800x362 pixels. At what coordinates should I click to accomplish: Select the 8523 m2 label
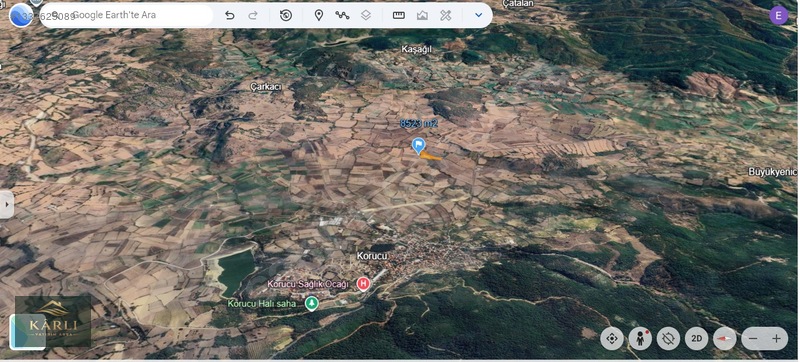[418, 123]
